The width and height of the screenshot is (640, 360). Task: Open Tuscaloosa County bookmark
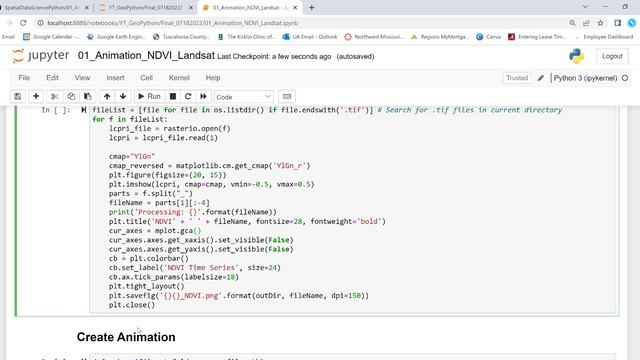(181, 37)
